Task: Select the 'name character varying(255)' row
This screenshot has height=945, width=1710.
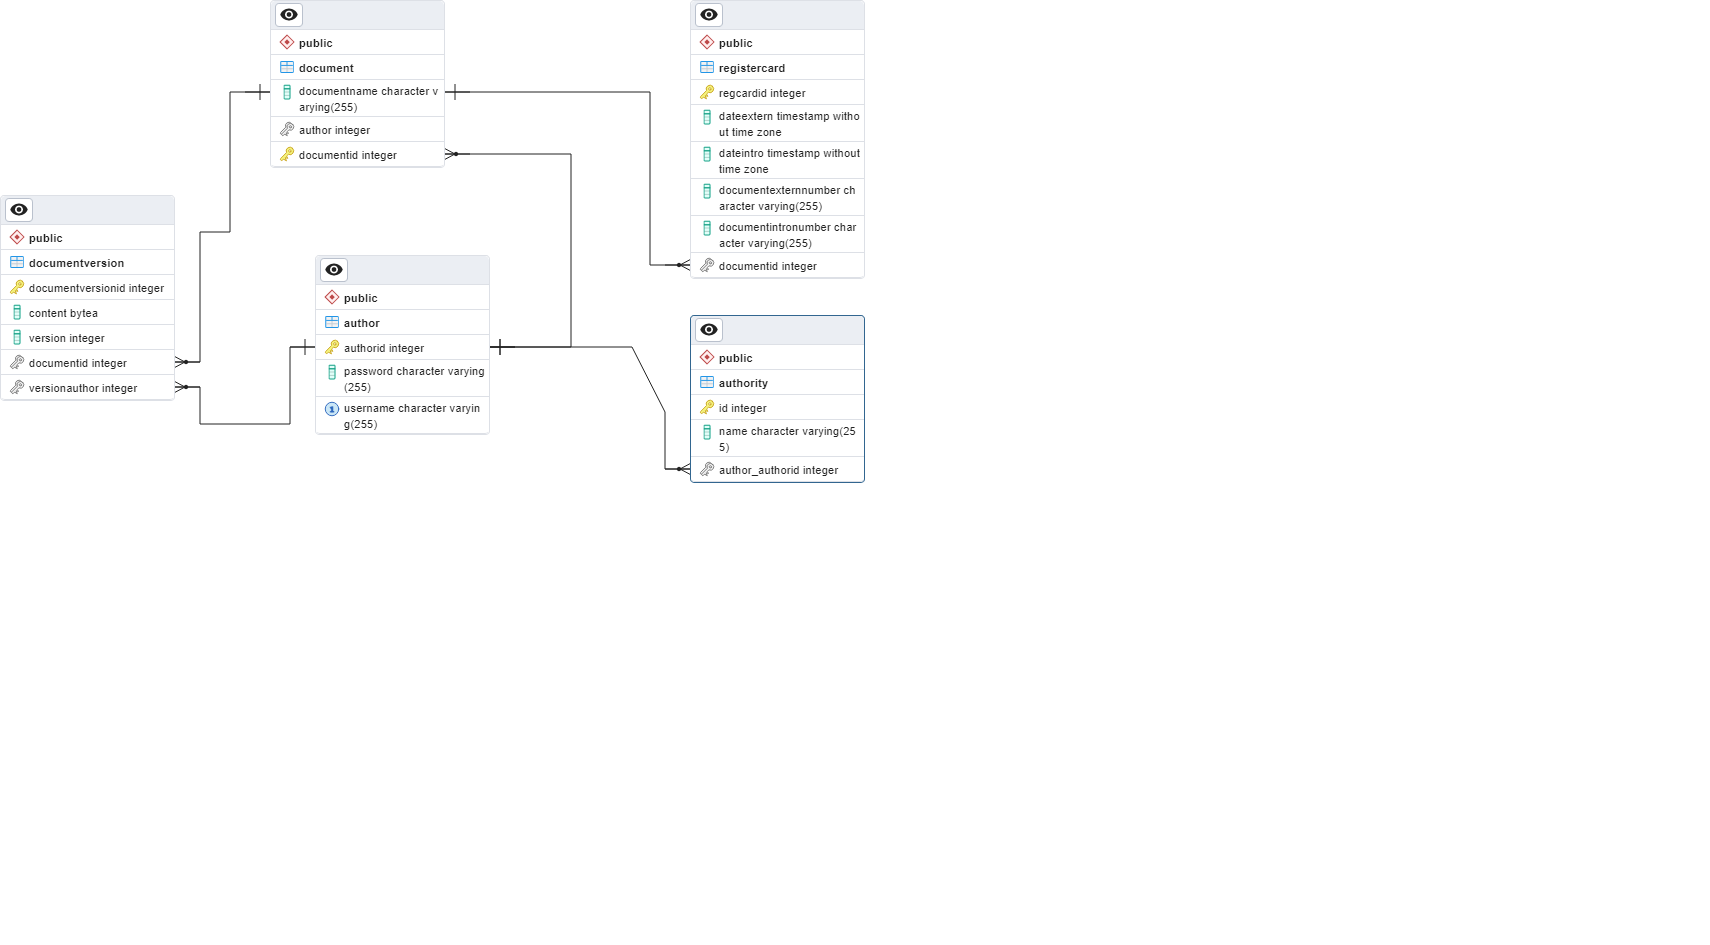Action: click(x=778, y=439)
